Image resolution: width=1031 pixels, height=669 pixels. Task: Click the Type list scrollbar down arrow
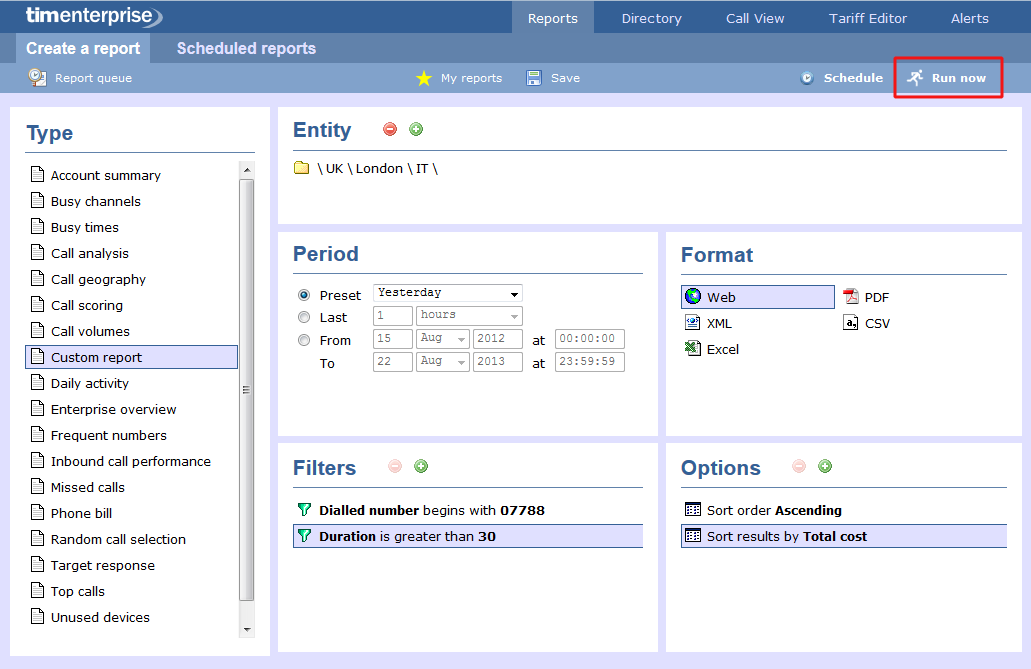coord(247,629)
